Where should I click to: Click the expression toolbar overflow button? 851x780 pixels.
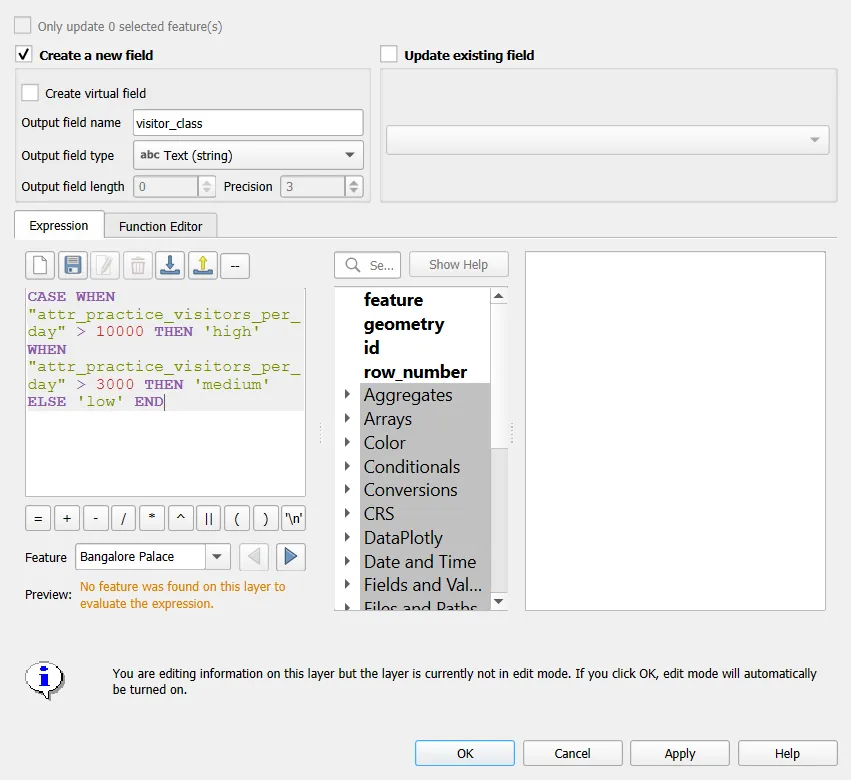(235, 266)
